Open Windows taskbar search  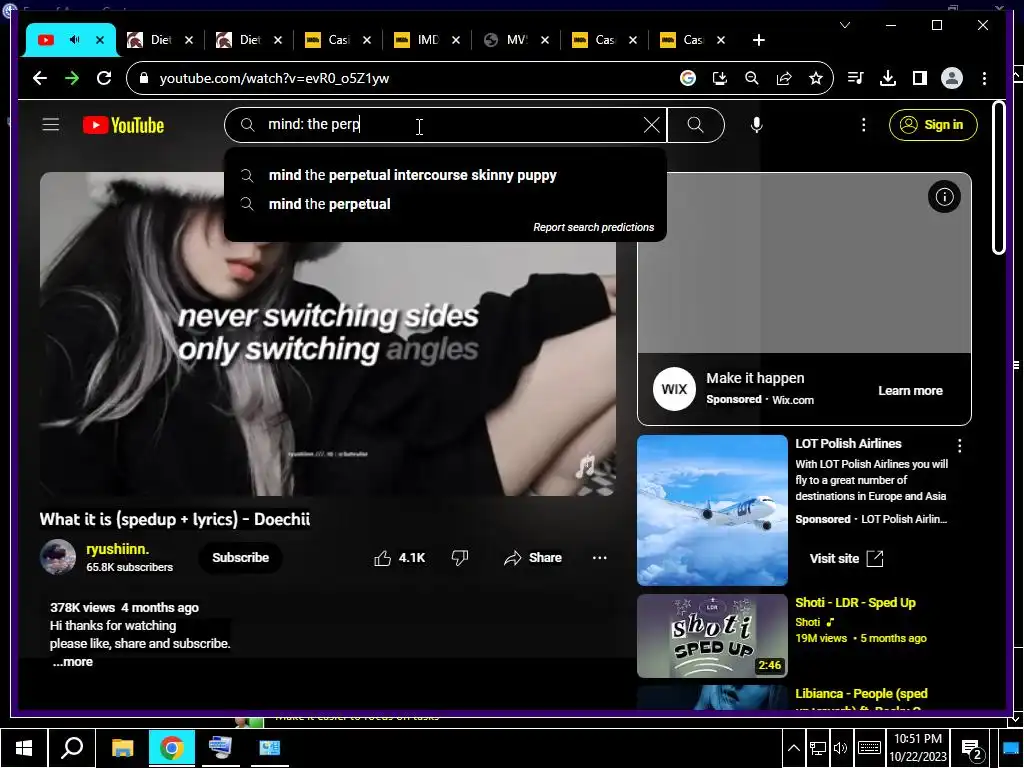pyautogui.click(x=72, y=748)
